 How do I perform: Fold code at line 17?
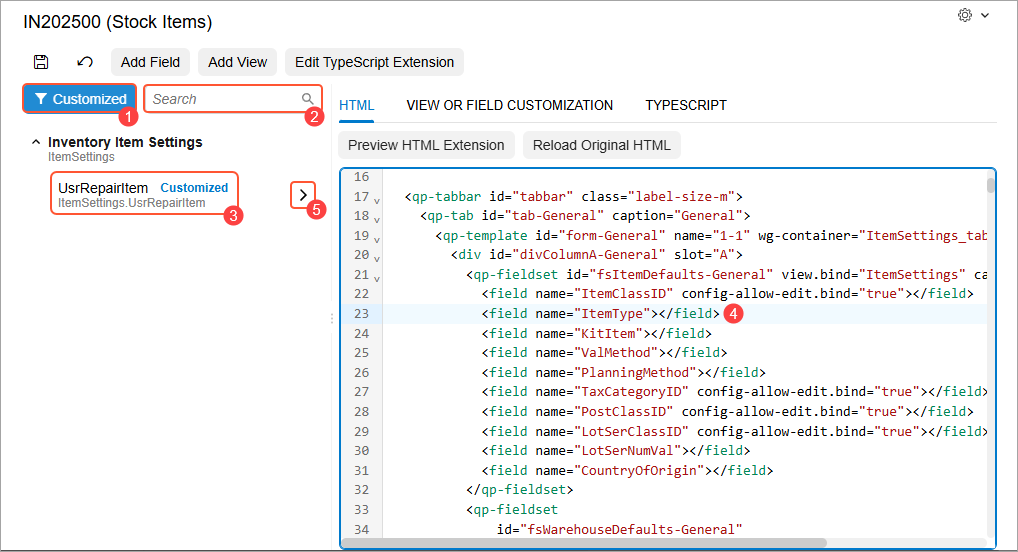click(377, 200)
